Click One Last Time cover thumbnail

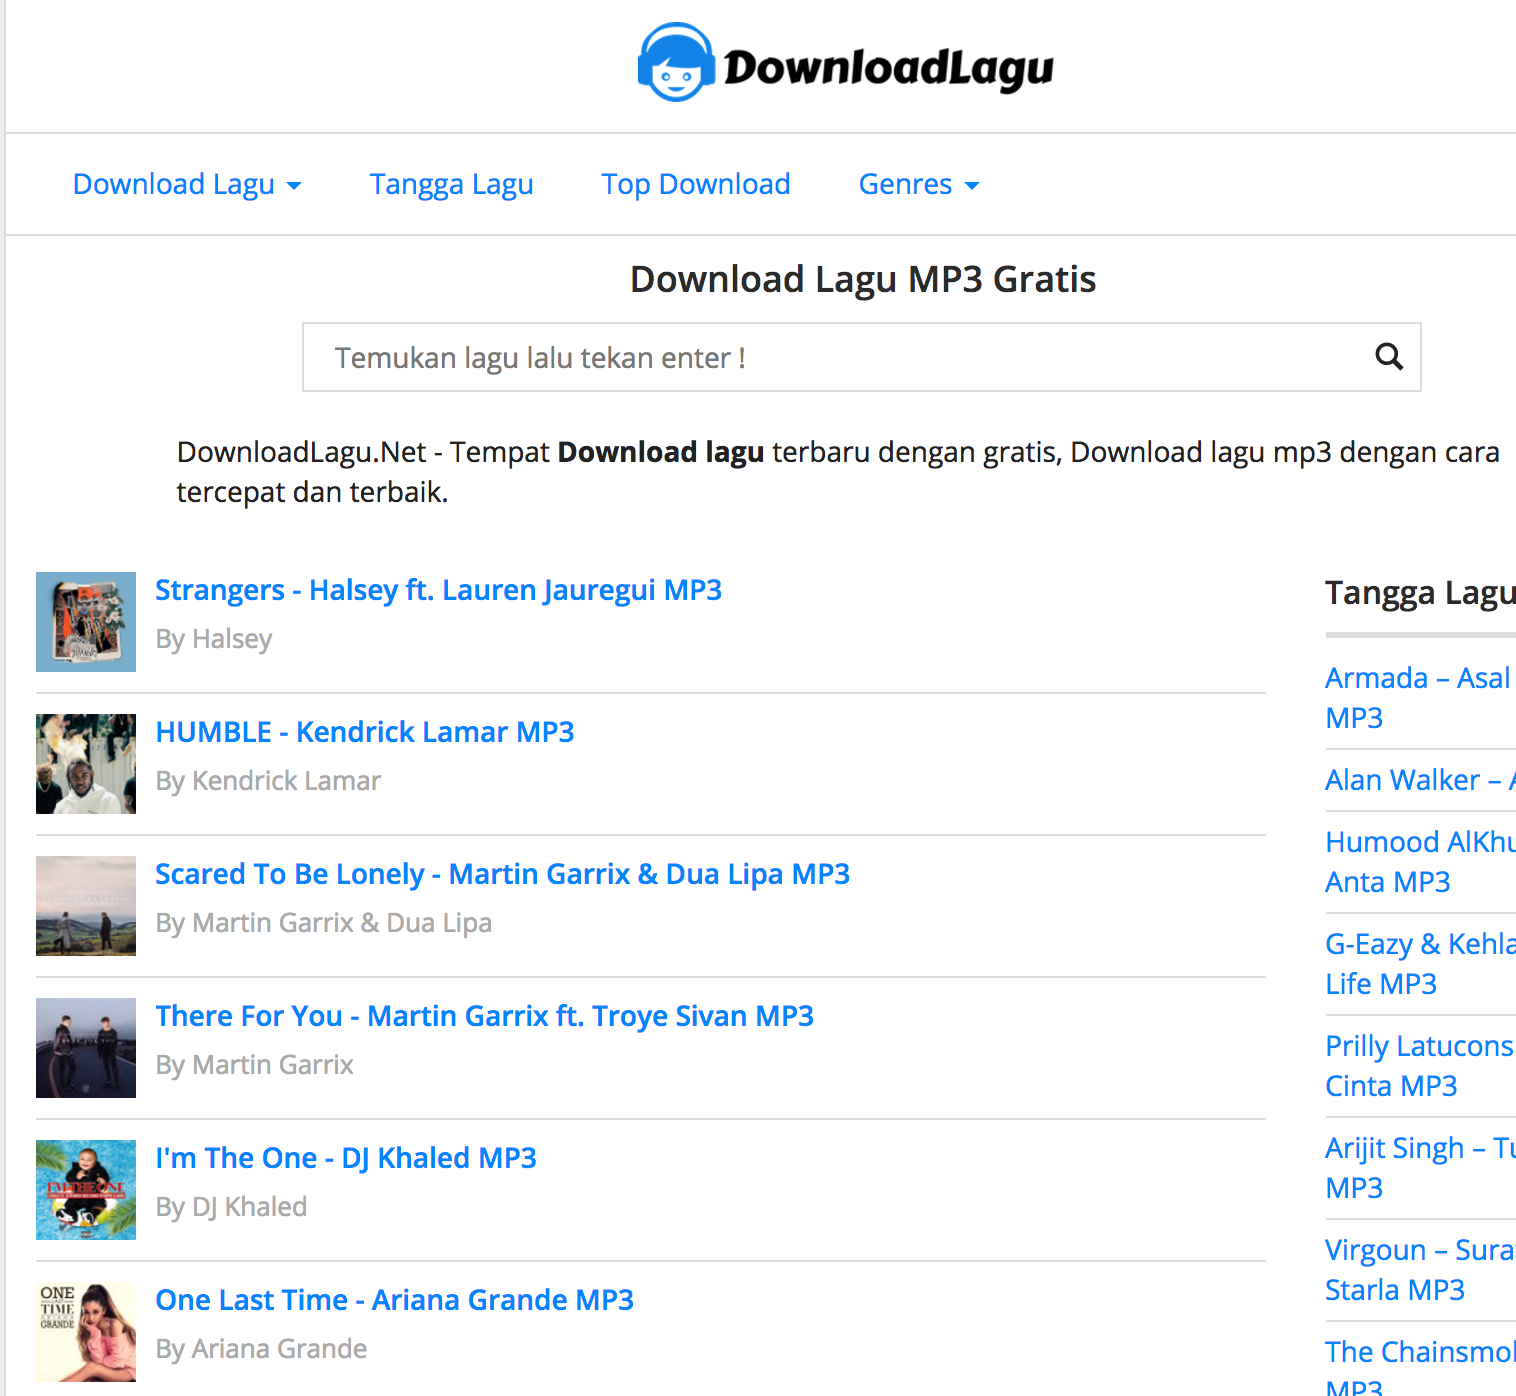click(86, 1332)
